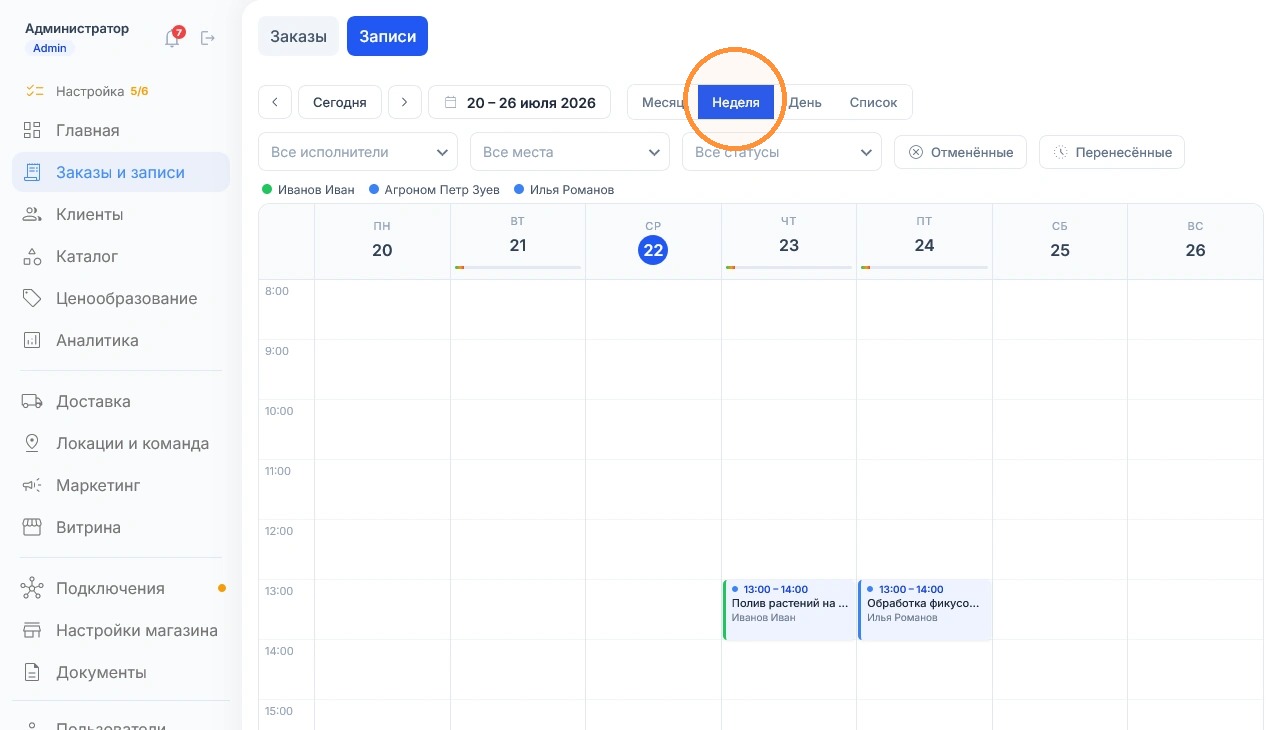Click the Подключения network icon

click(32, 588)
